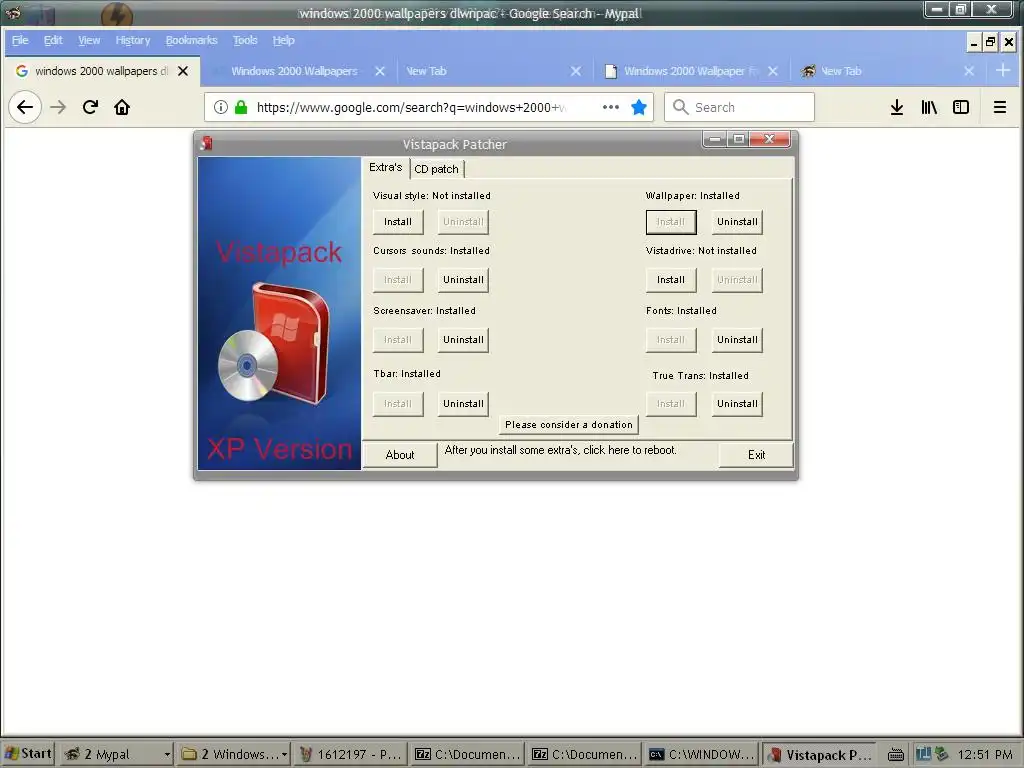Close the 'windows 2000 wallpapers' Google tab
Viewport: 1024px width, 768px height.
183,71
